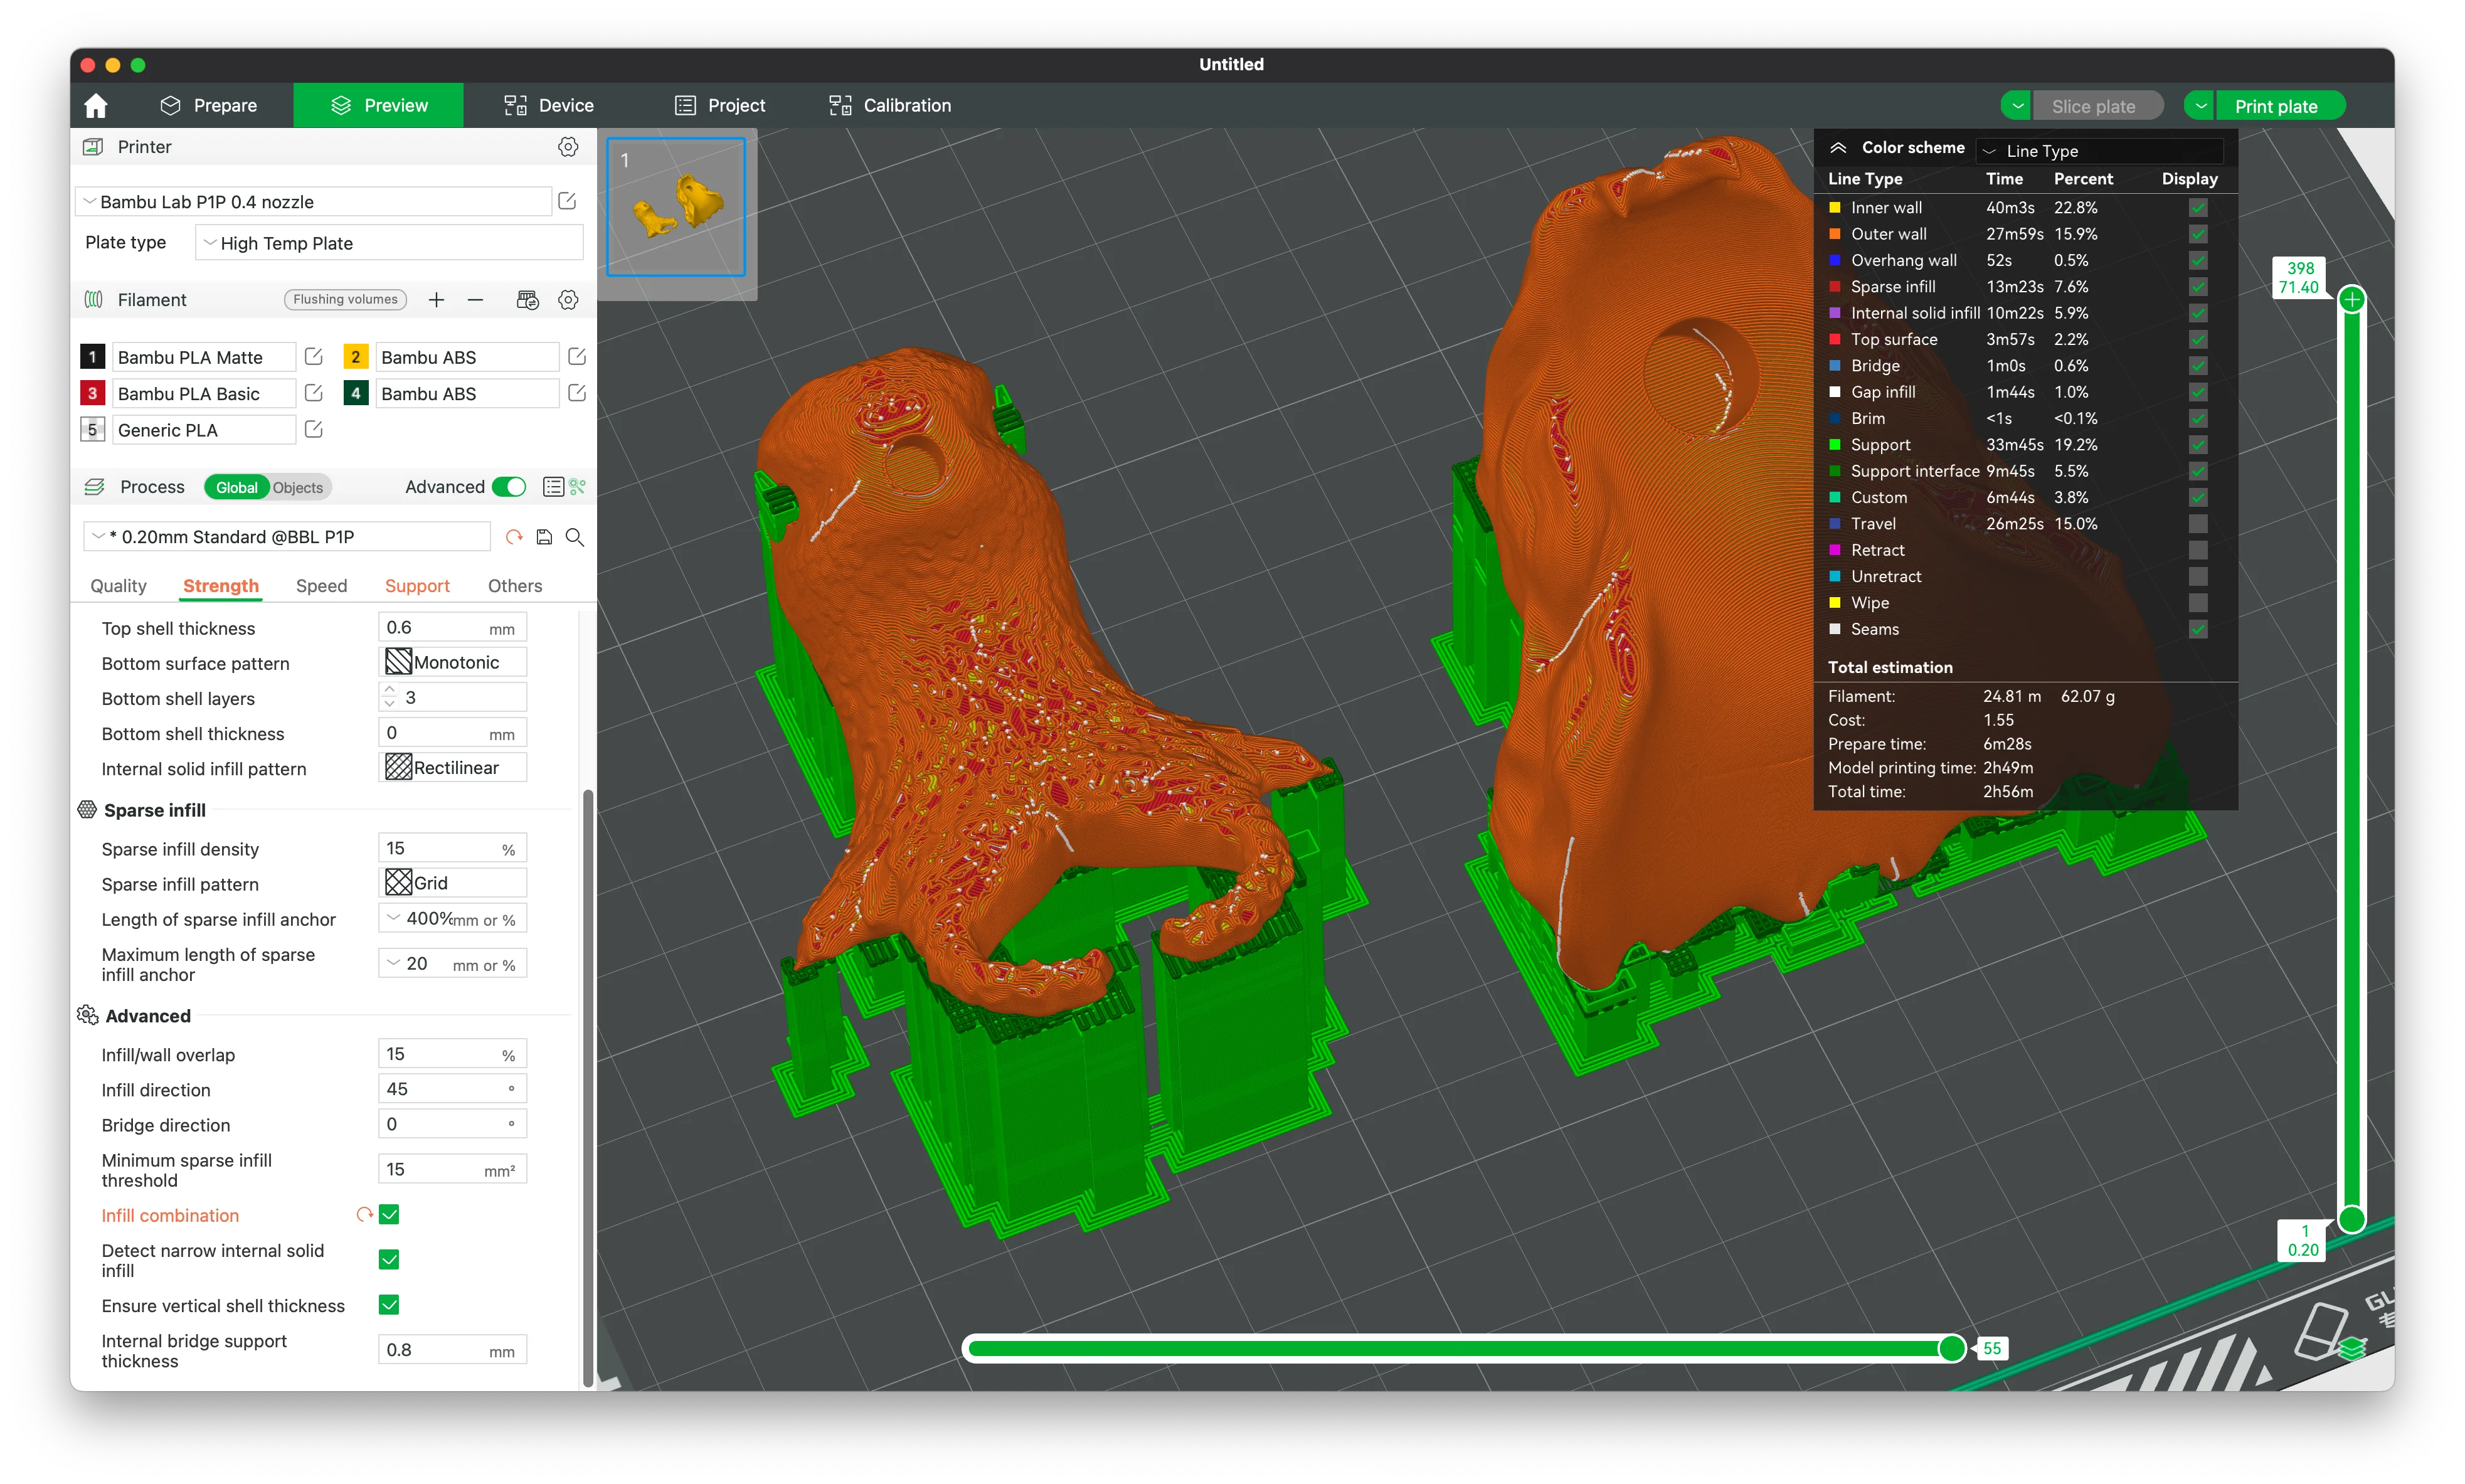This screenshot has width=2465, height=1484.
Task: Remove a filament with minus icon
Action: (x=476, y=300)
